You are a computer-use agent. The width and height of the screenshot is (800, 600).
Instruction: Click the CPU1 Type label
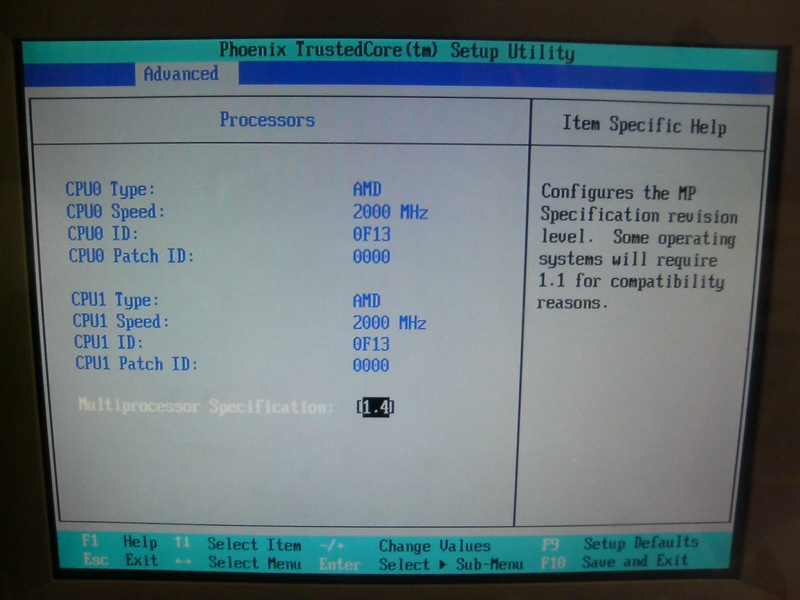click(x=115, y=299)
